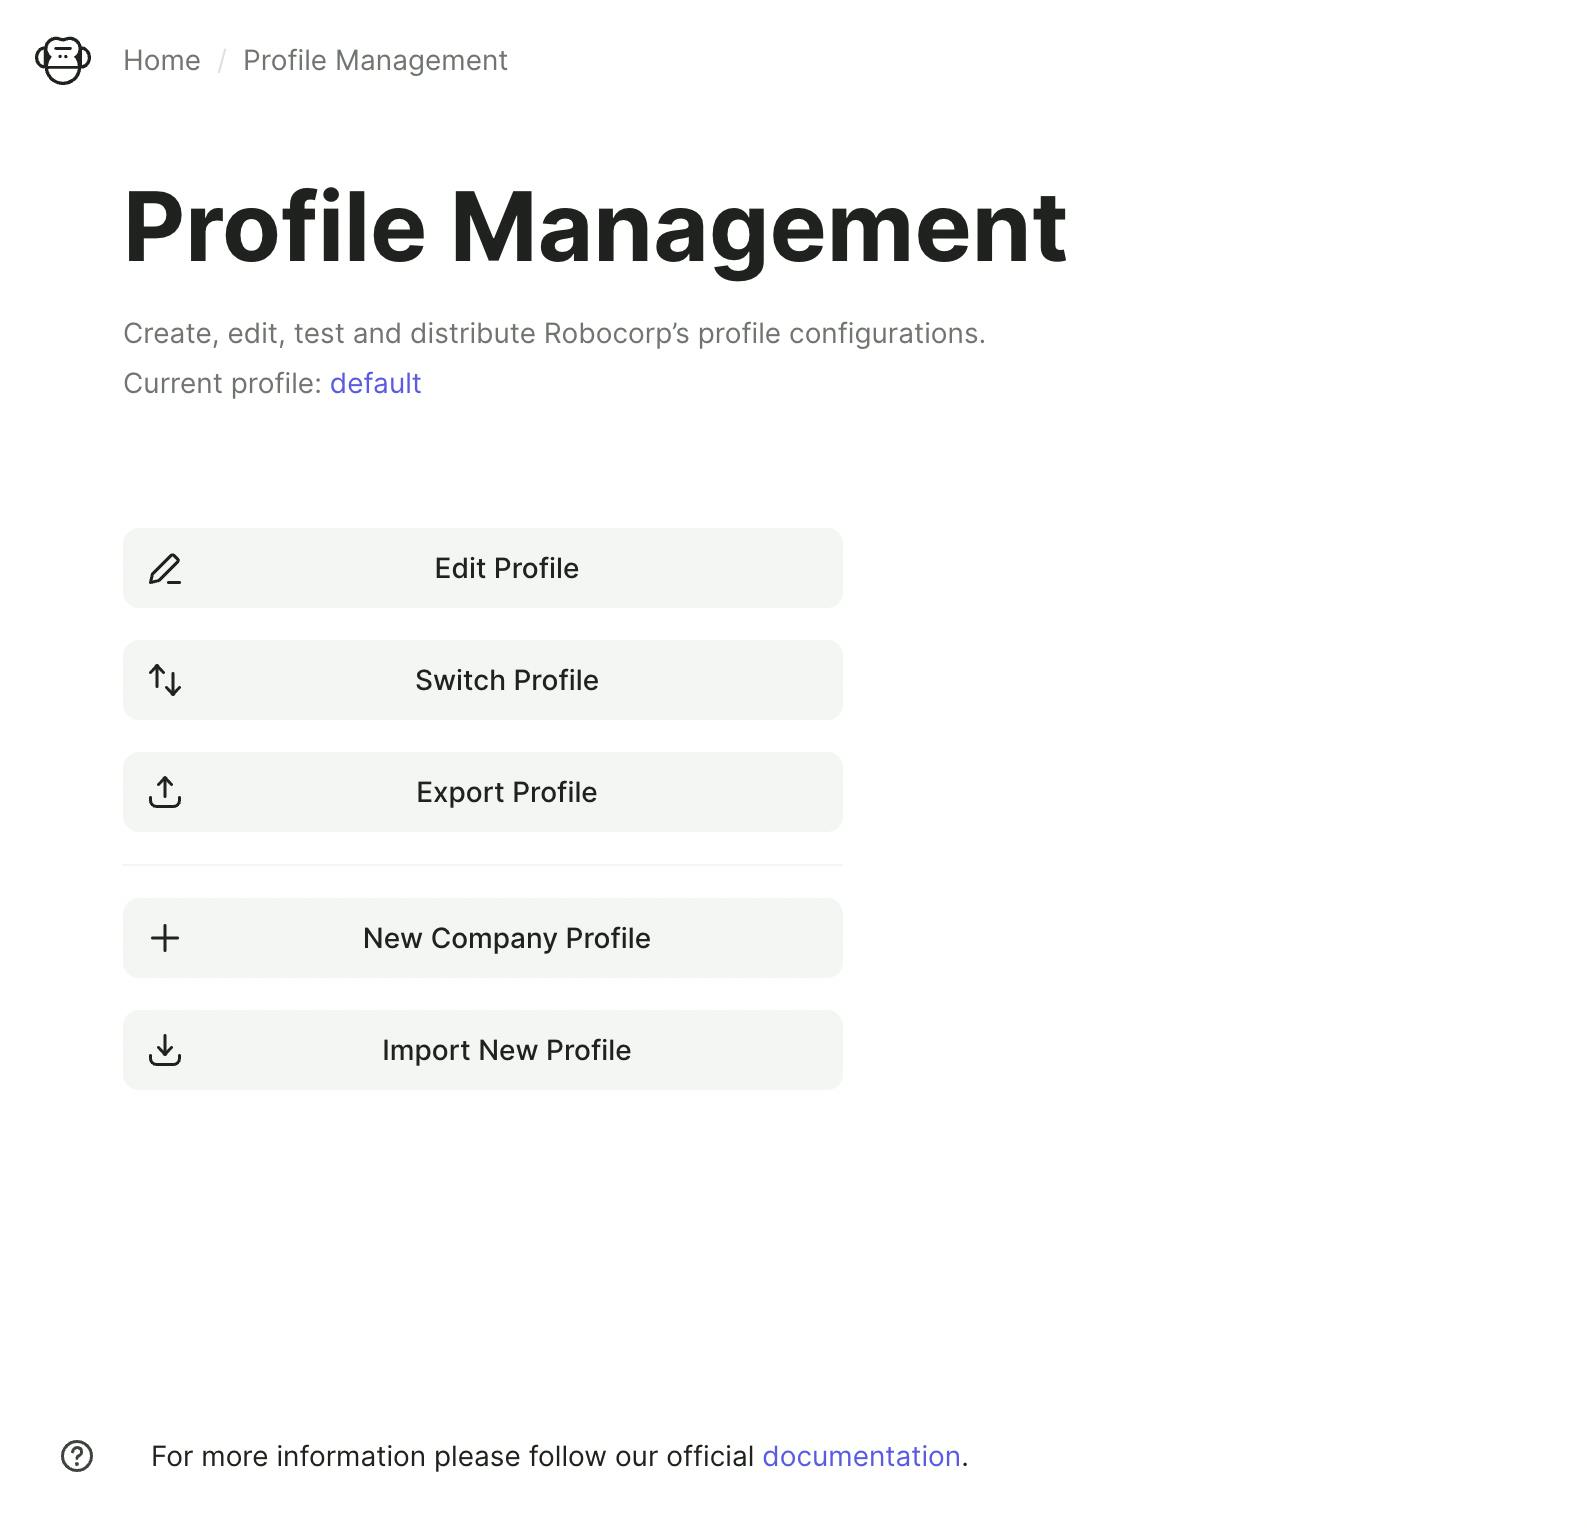Choose Import New Profile

click(483, 1050)
